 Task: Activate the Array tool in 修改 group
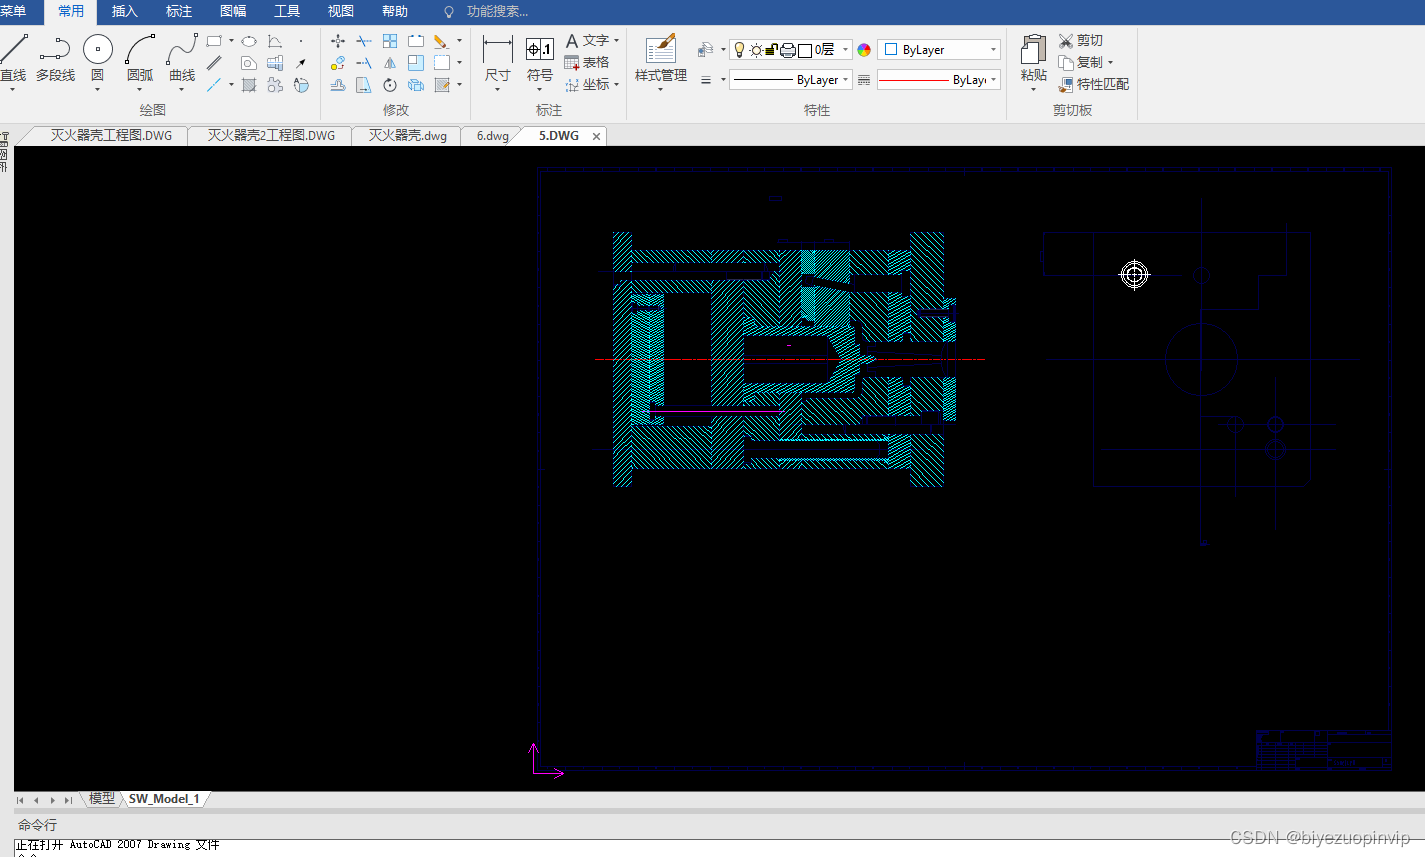click(390, 41)
